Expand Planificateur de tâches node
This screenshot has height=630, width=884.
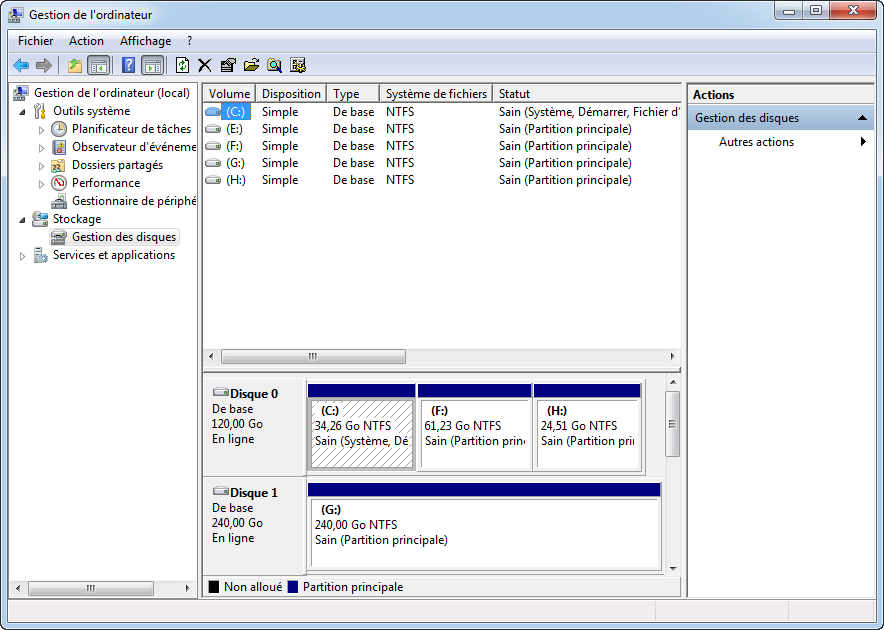click(x=41, y=130)
